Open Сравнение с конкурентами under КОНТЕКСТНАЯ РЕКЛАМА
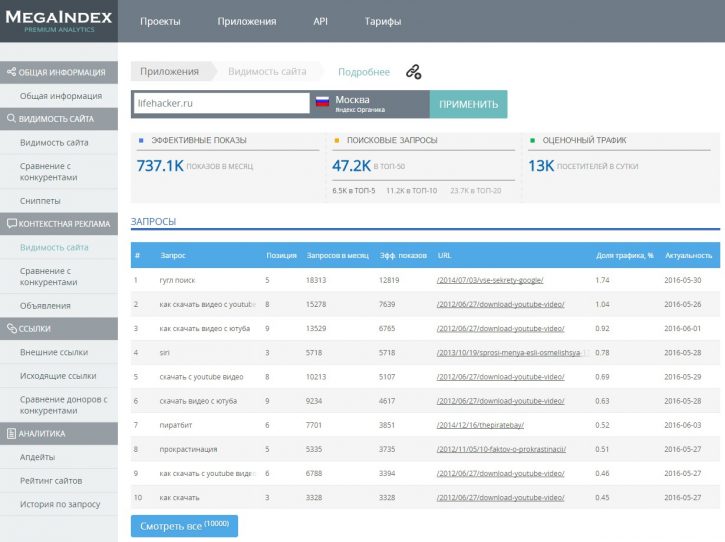This screenshot has height=542, width=725. click(49, 277)
